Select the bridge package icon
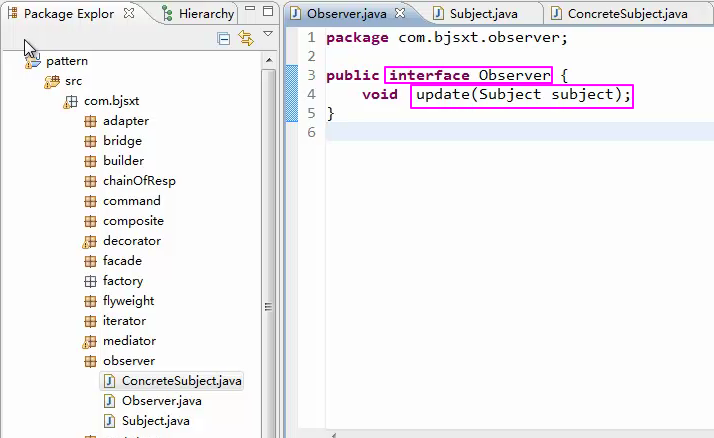 point(91,141)
